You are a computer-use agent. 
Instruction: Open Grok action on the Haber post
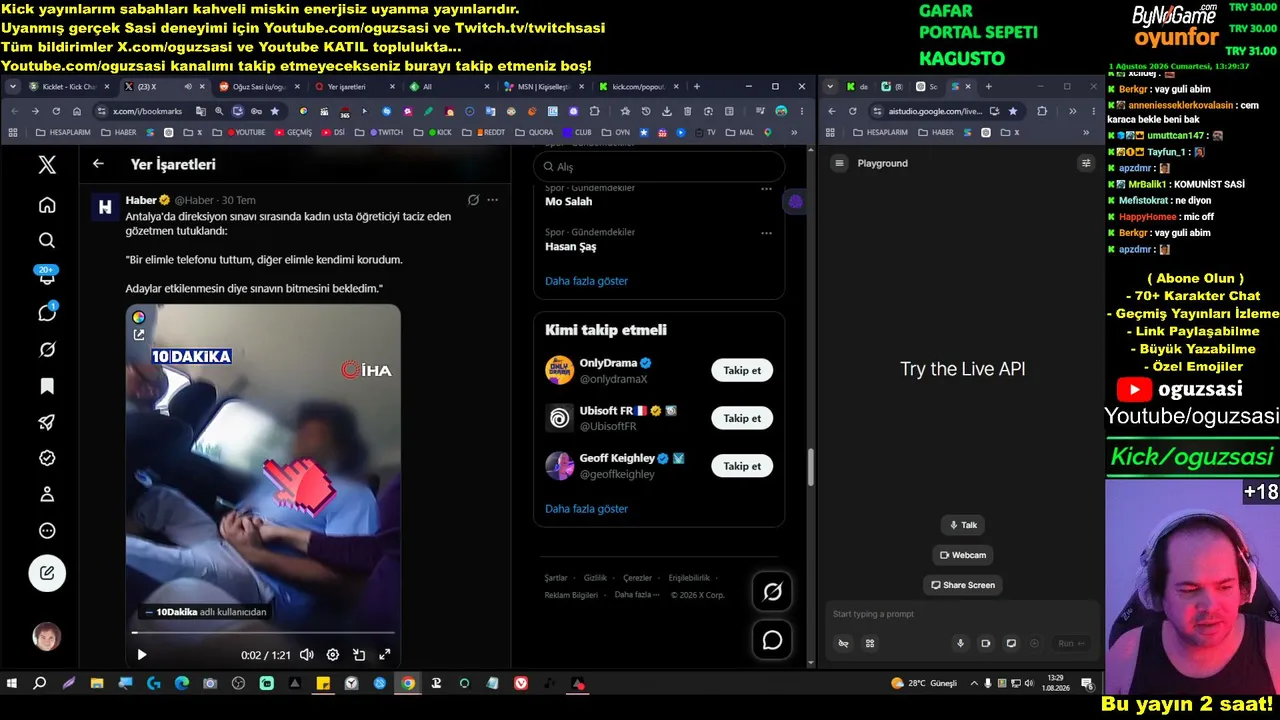point(473,200)
